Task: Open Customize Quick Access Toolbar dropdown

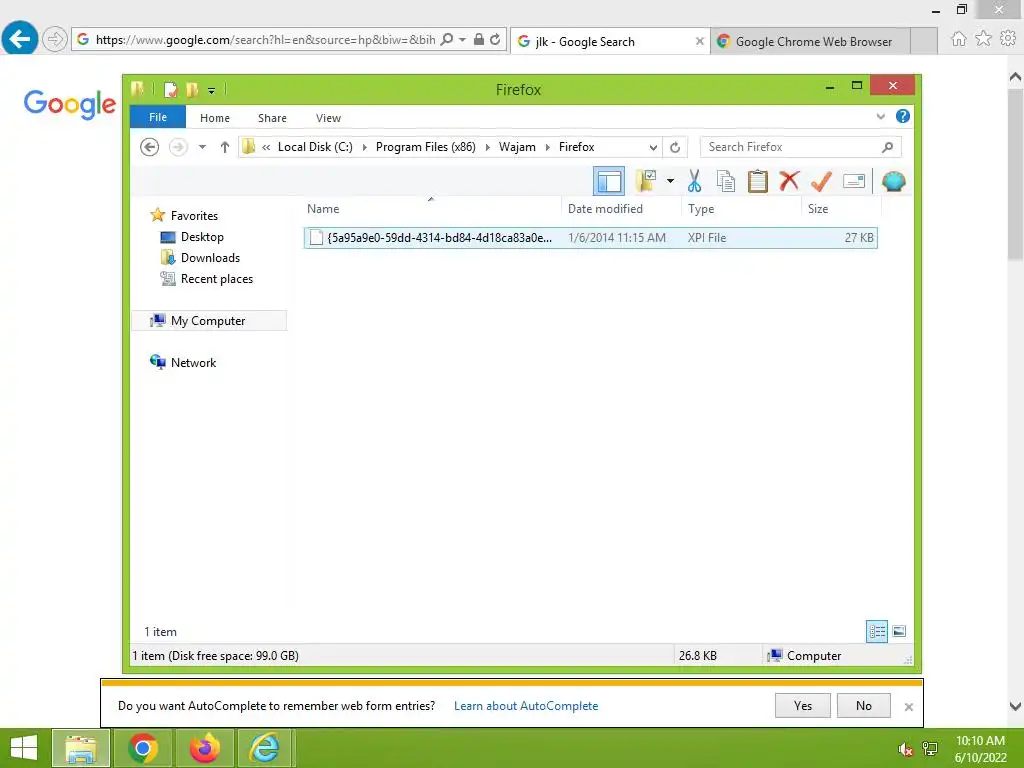Action: (212, 91)
